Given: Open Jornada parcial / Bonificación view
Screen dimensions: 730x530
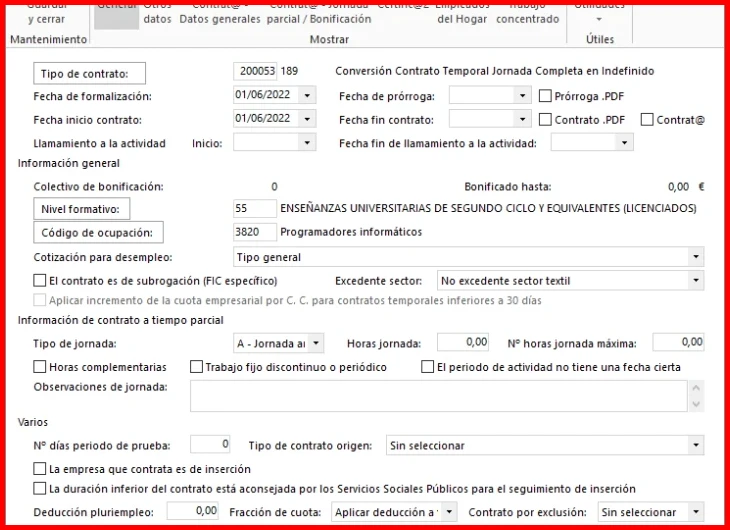Looking at the screenshot, I should pyautogui.click(x=319, y=15).
